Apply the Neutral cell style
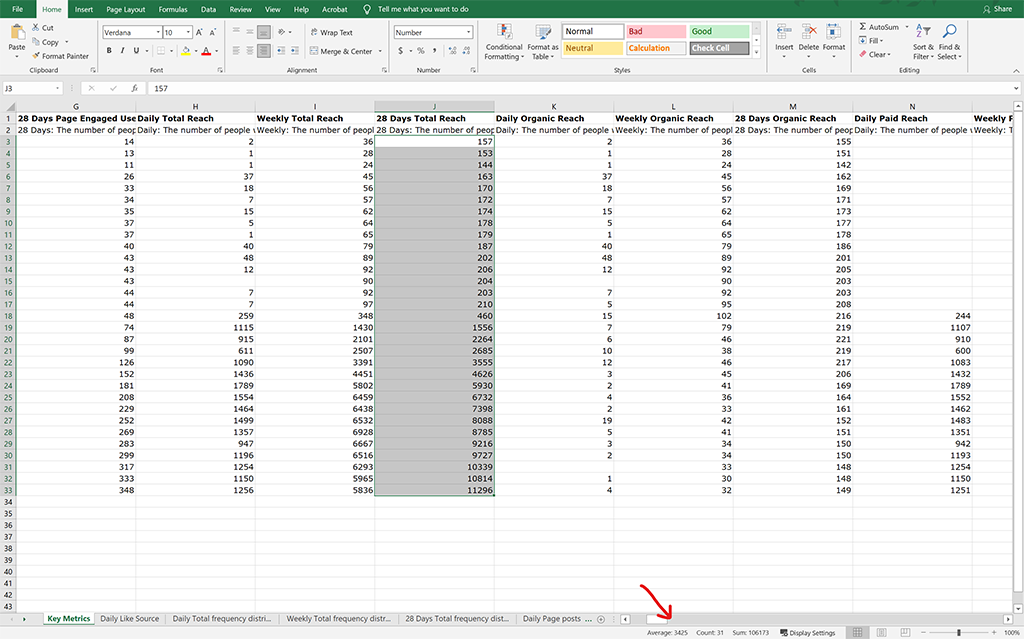 point(593,48)
